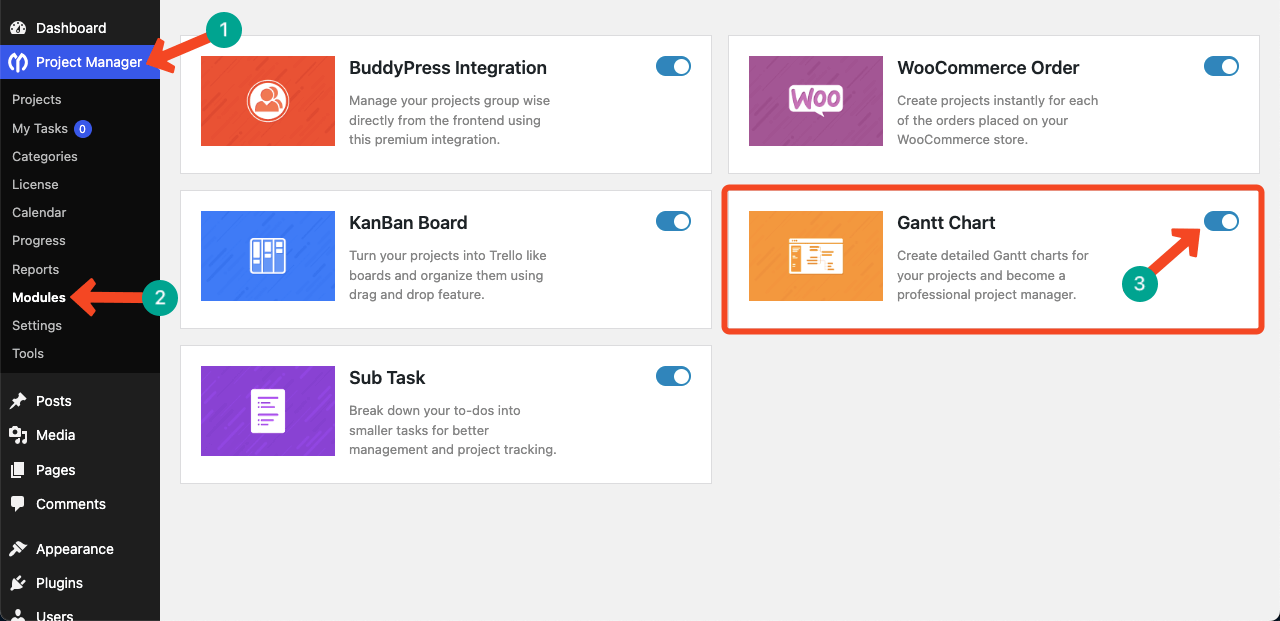1280x621 pixels.
Task: Click the Posts pin icon
Action: [x=18, y=401]
